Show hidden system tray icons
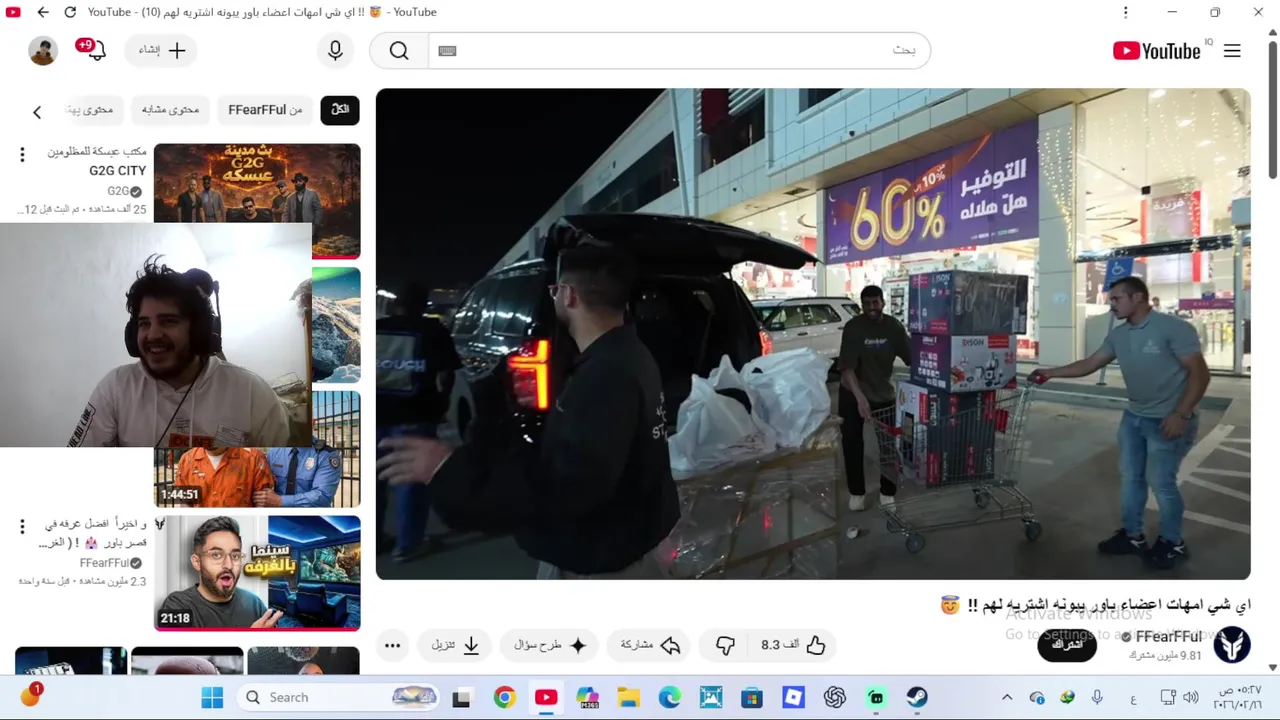1280x720 pixels. tap(1007, 697)
